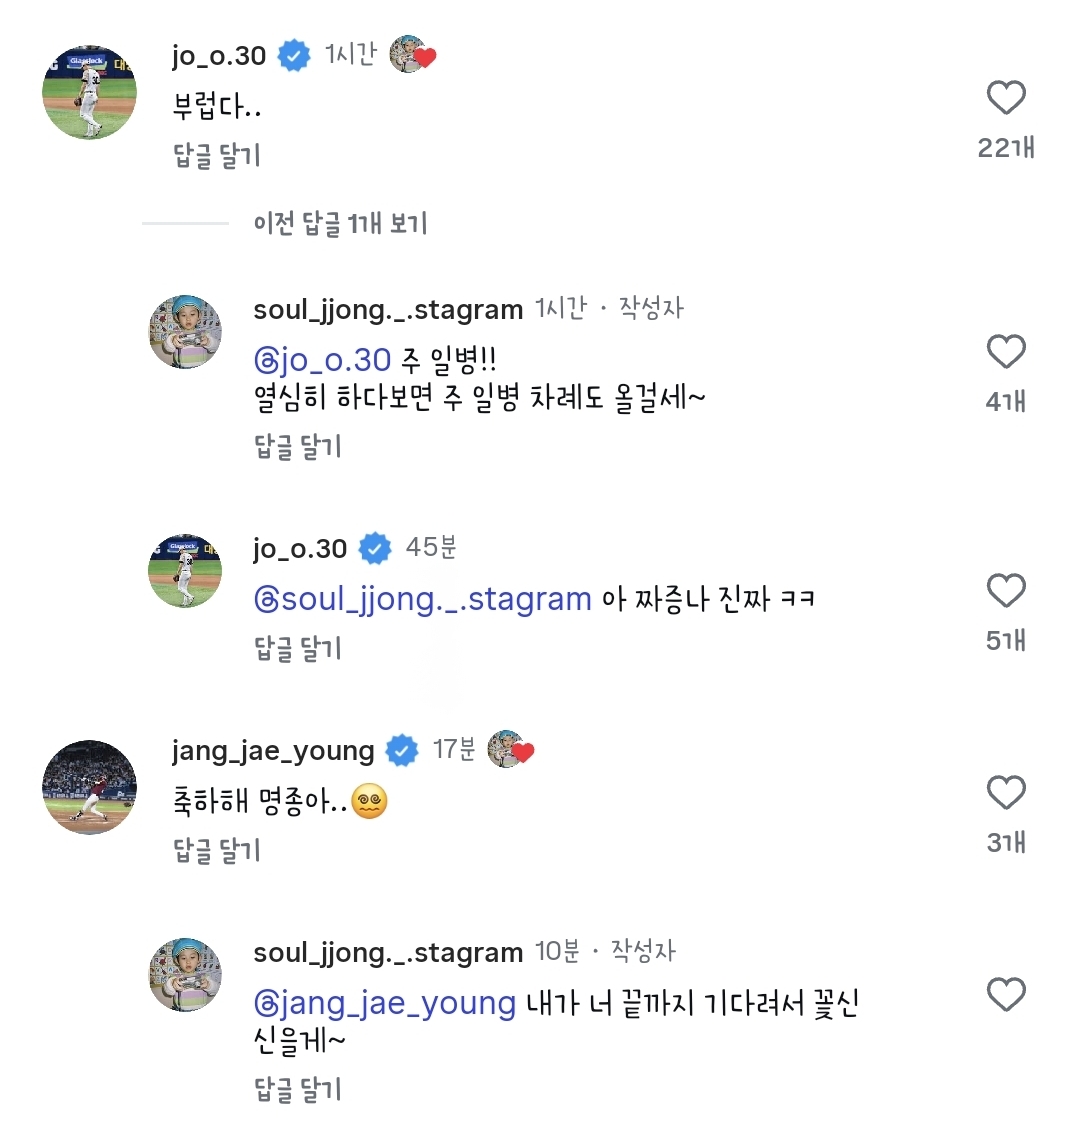The height and width of the screenshot is (1145, 1080).
Task: Click author-liked heart badge on jang_jae_young comment
Action: [510, 750]
